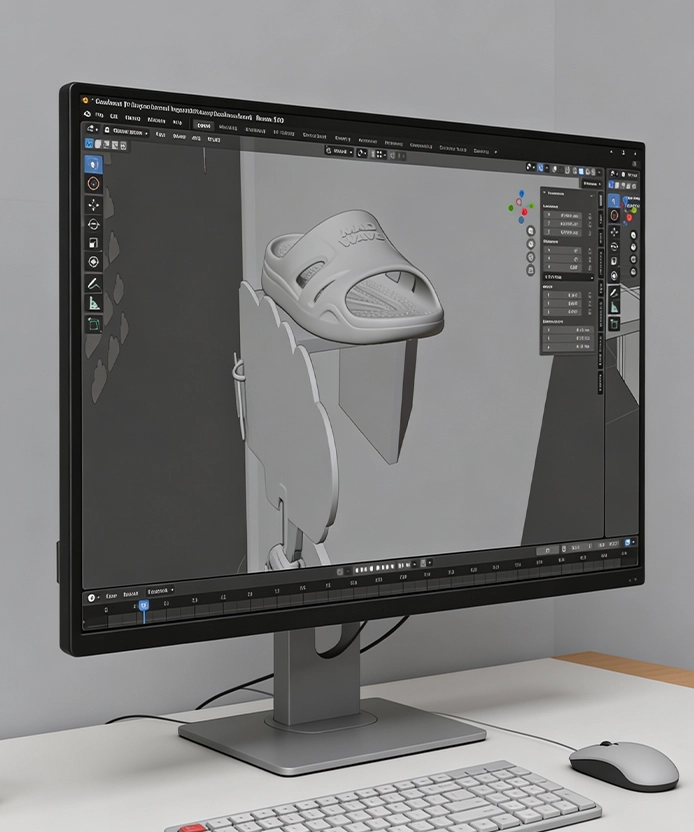Select the Scale tool in left toolbar
Screen dimensions: 694x832
pos(94,244)
